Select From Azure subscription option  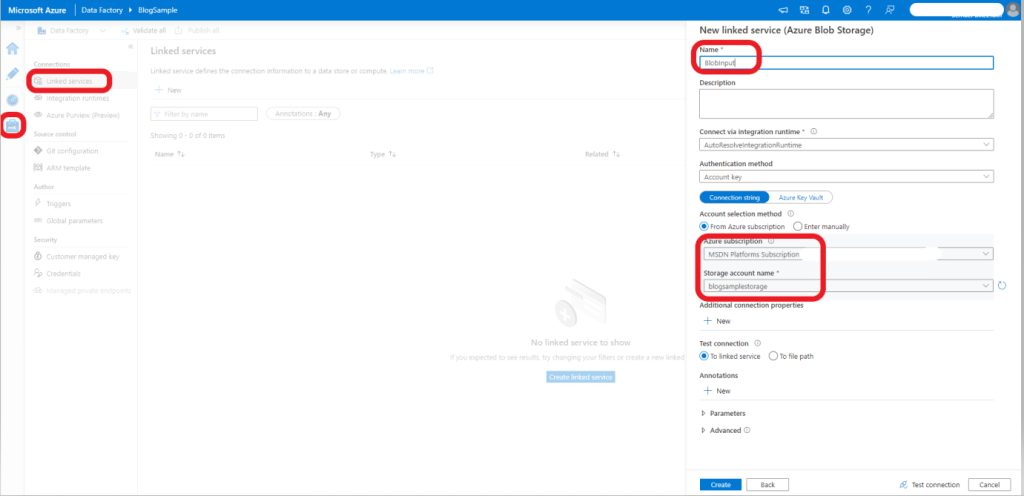pyautogui.click(x=705, y=226)
